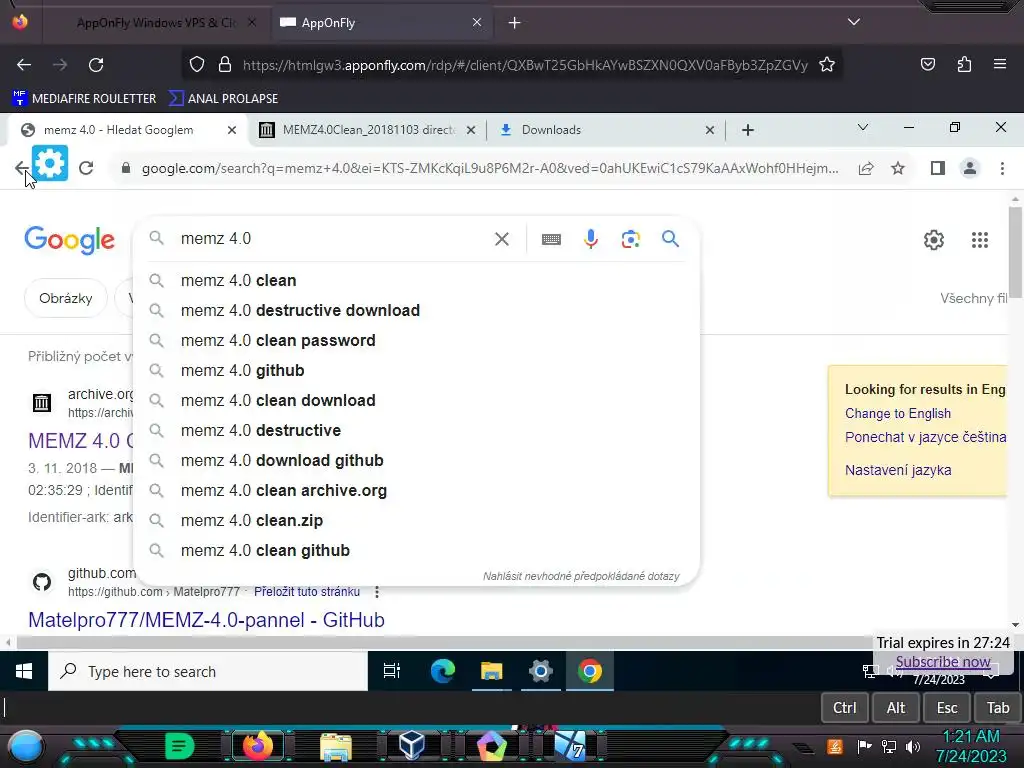Submit search with blue magnifier
1024x768 pixels.
[670, 239]
